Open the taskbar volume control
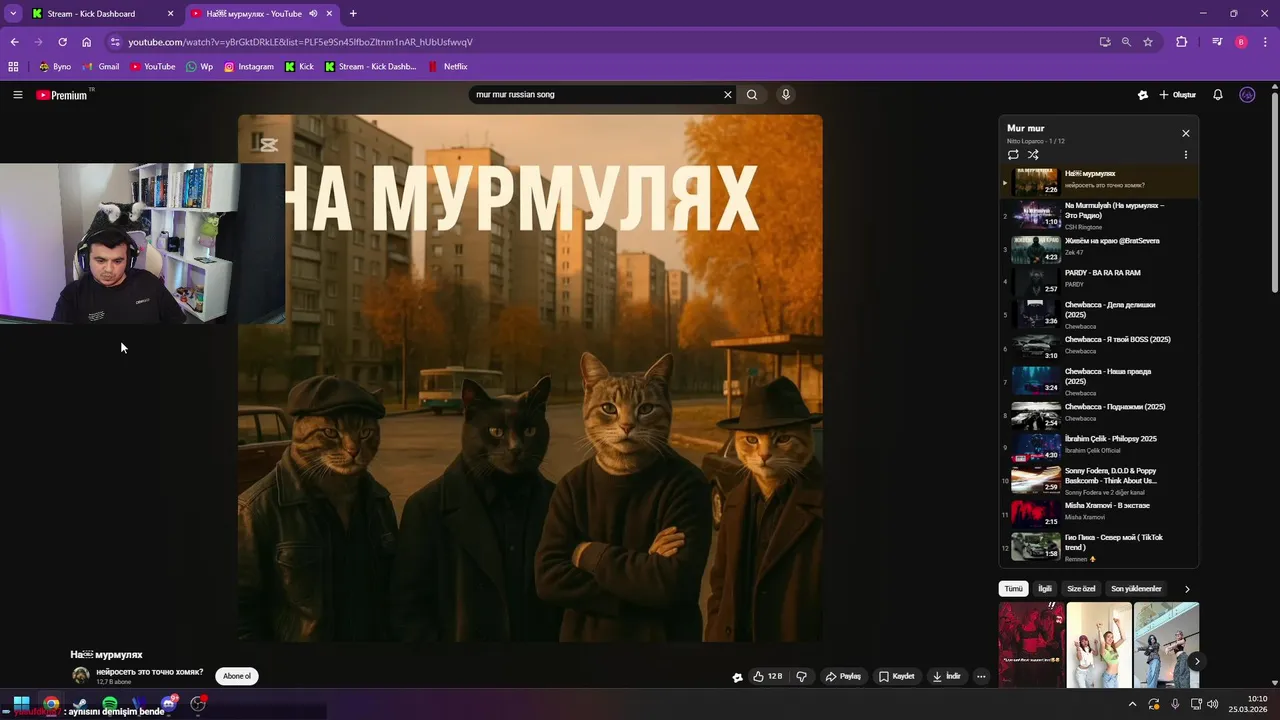1280x720 pixels. (1213, 704)
